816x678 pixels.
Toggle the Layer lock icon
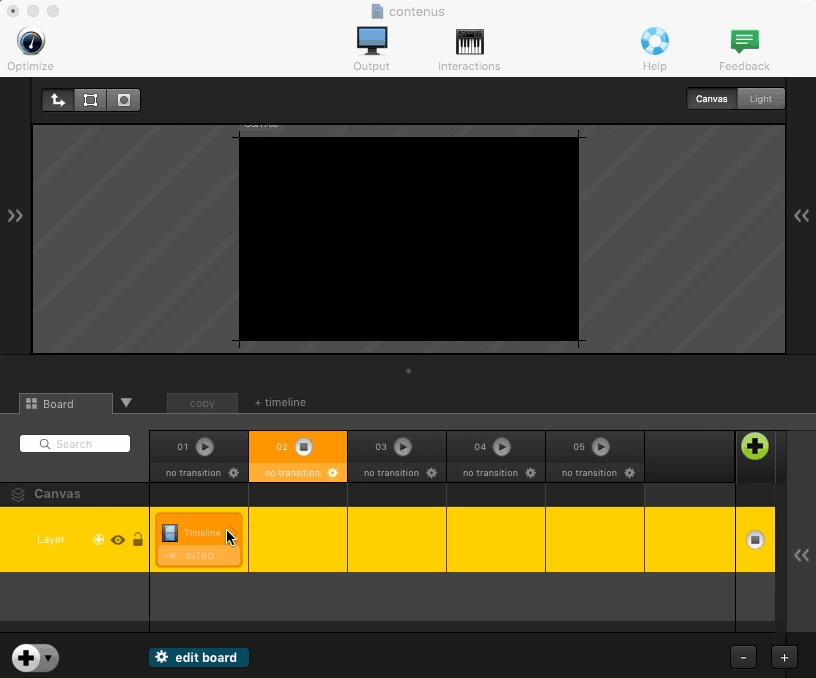click(138, 540)
